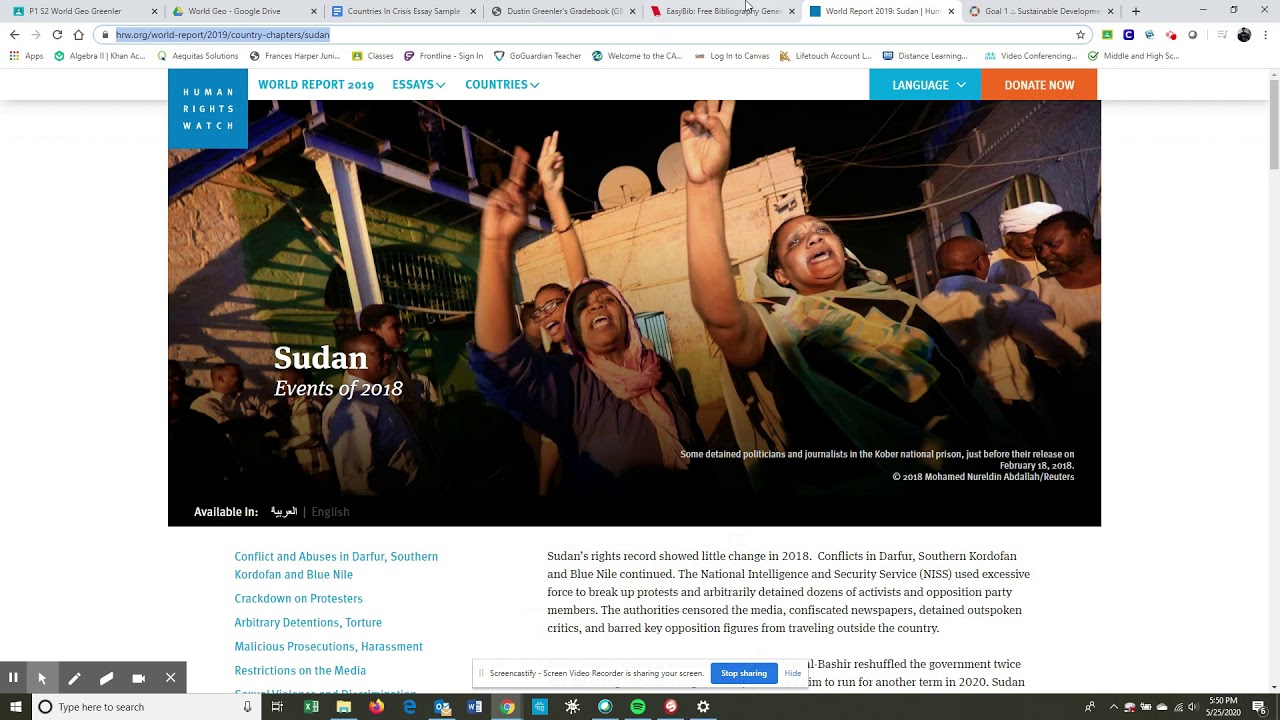Click the green Google Classroom extension icon
Viewport: 1280px width, 720px height.
(1107, 34)
